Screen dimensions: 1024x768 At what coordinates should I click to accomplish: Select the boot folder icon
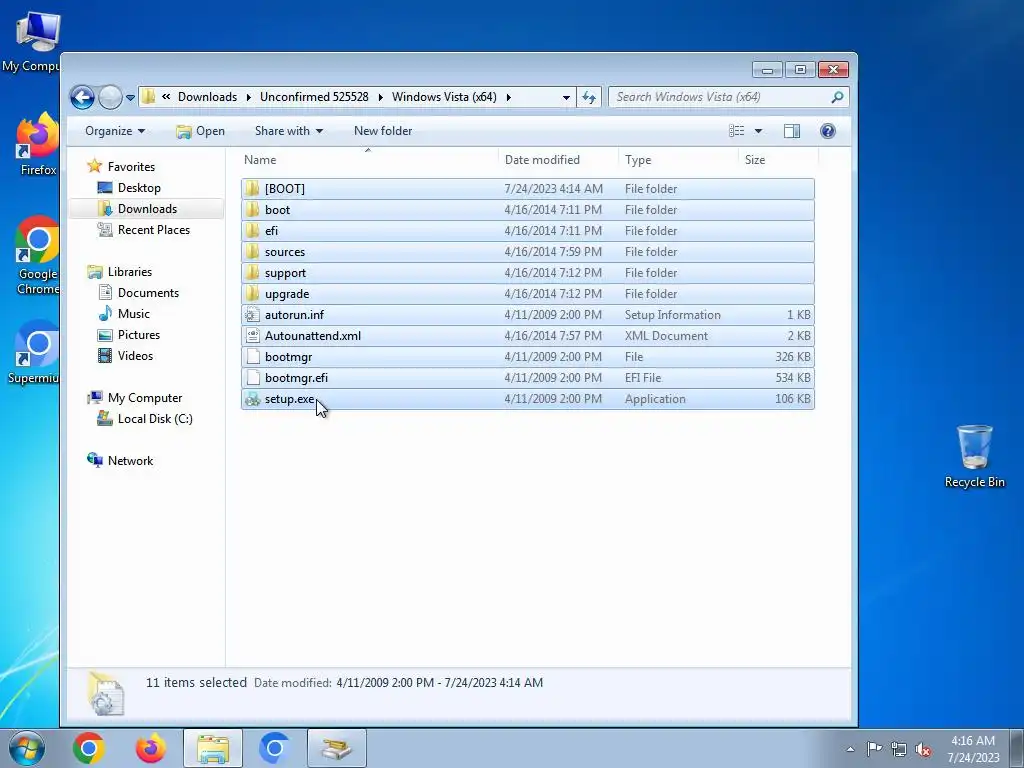click(253, 210)
